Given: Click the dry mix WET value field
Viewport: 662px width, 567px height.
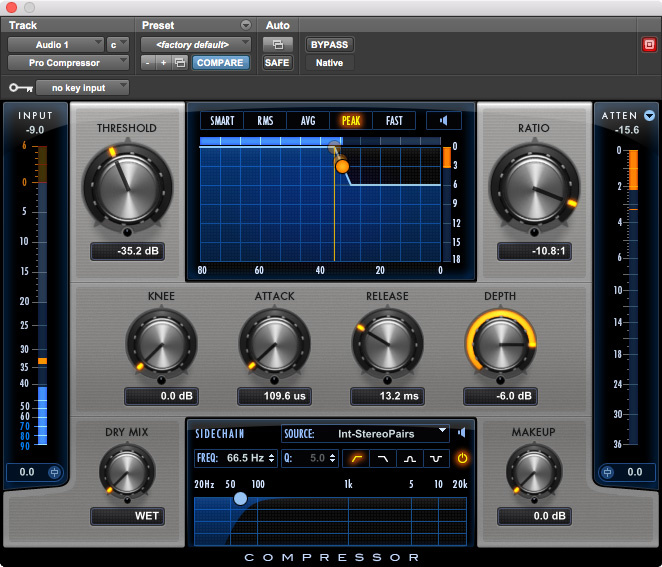Looking at the screenshot, I should pos(127,516).
